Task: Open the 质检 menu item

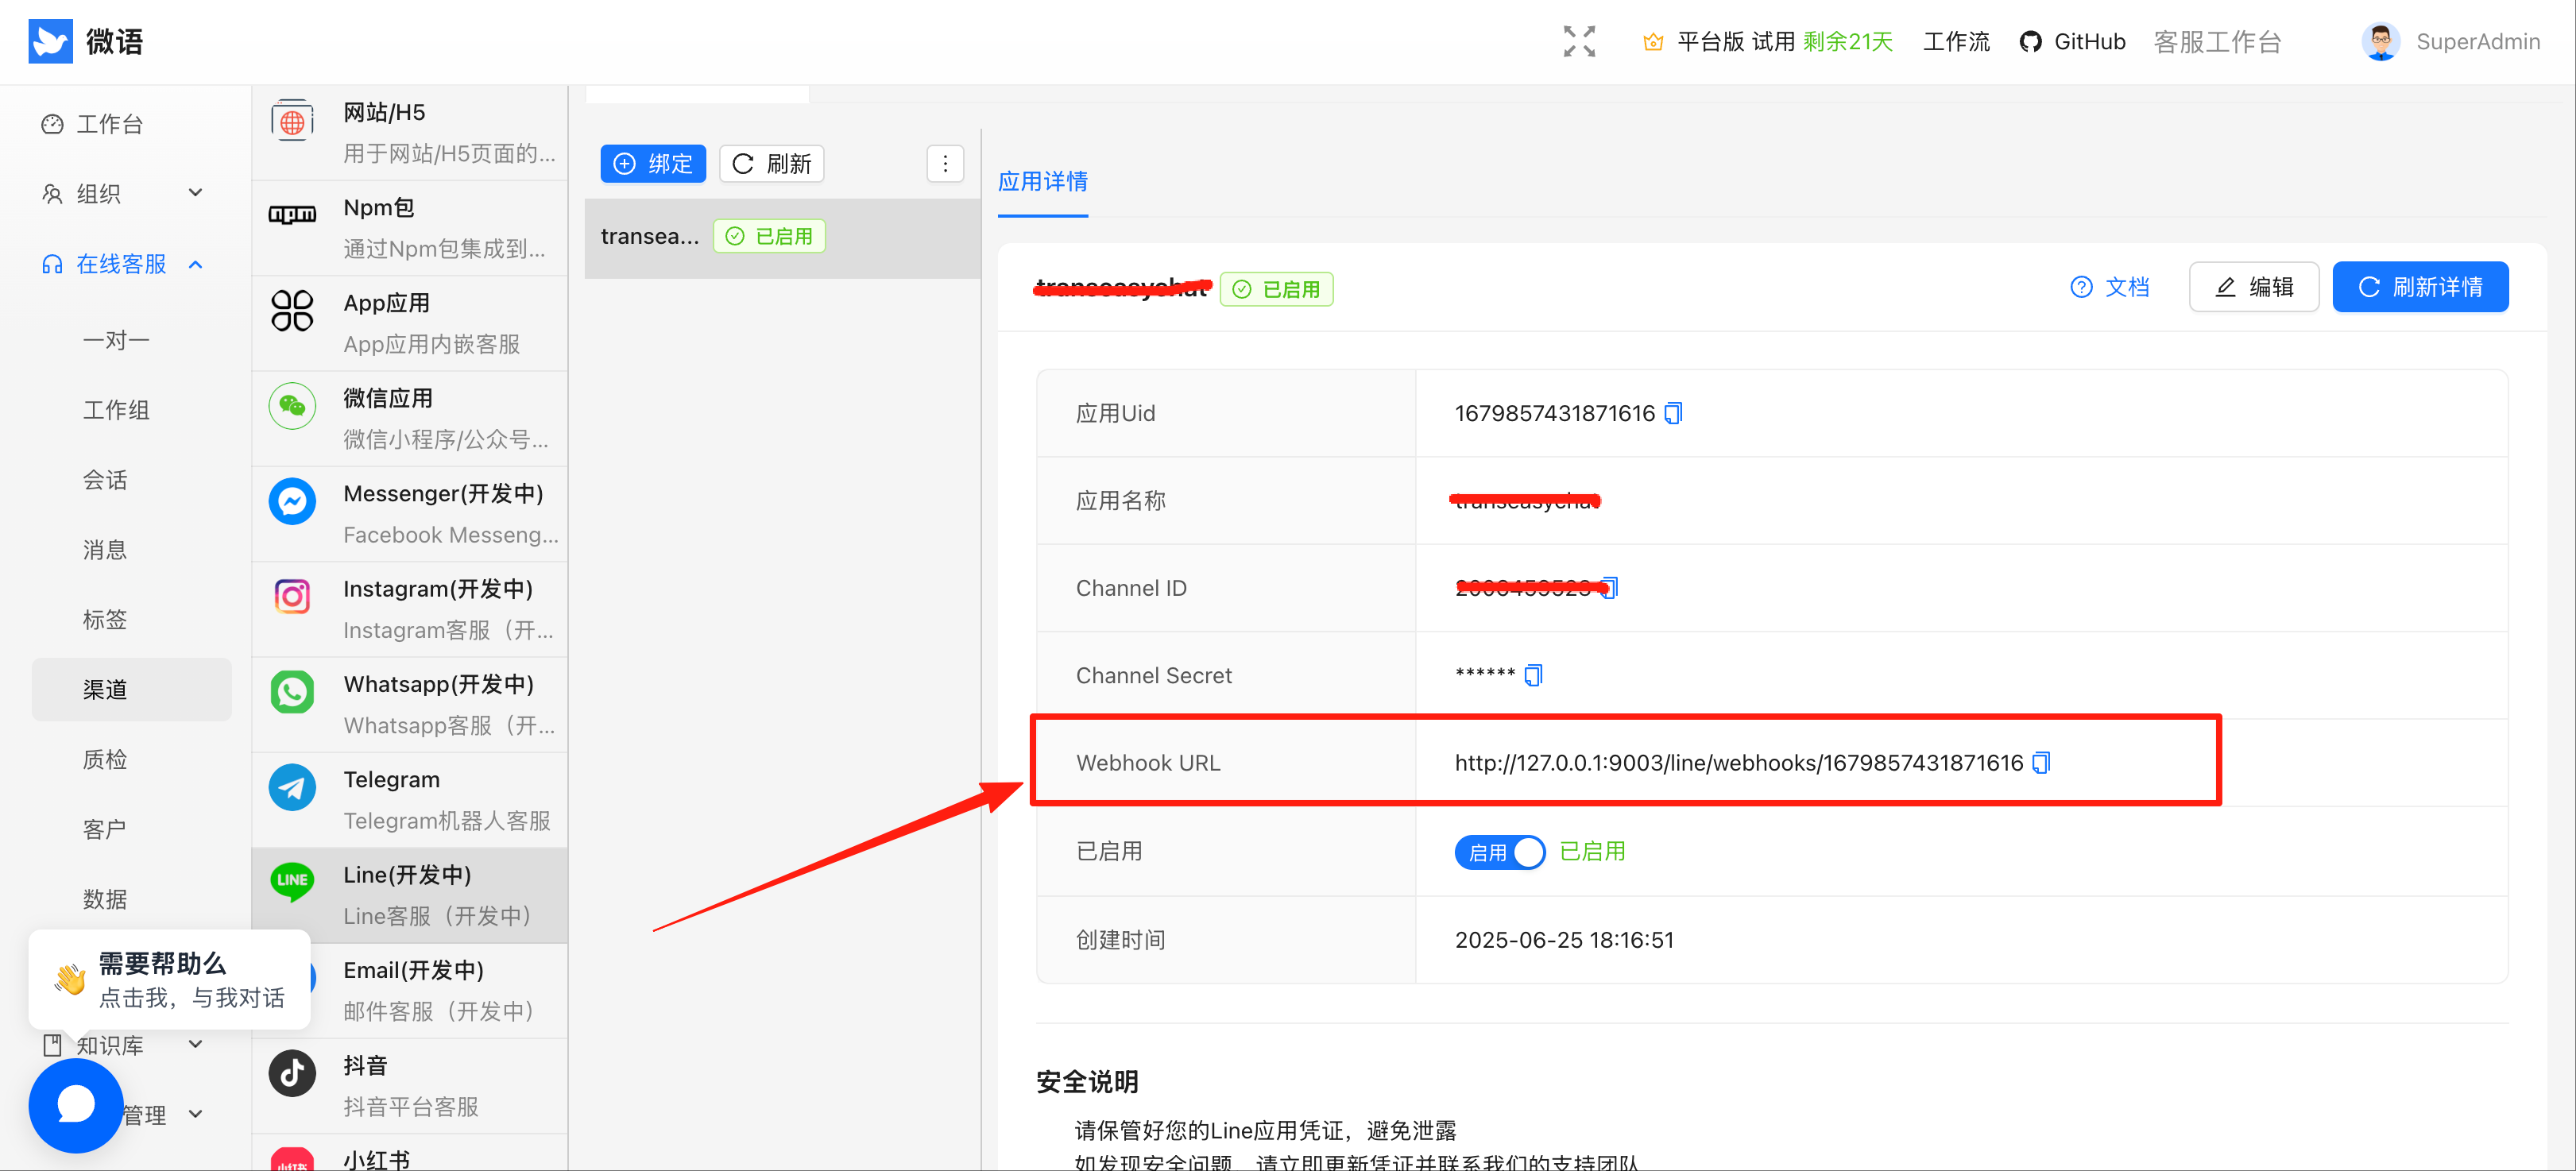Action: click(x=105, y=759)
